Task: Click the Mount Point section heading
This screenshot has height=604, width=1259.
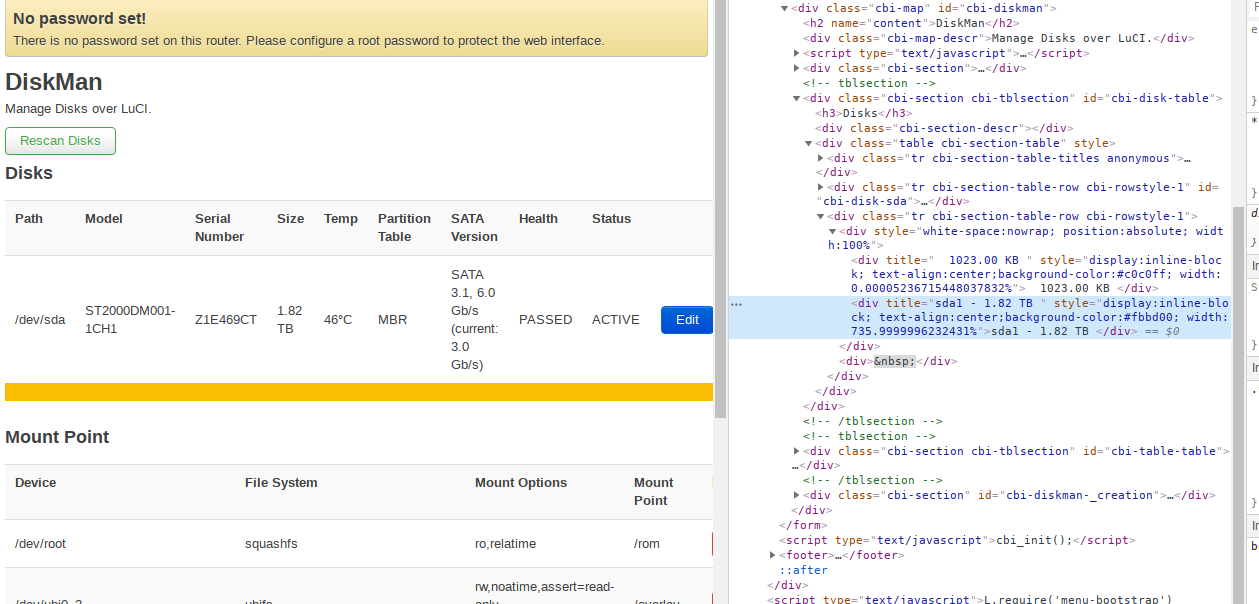Action: [57, 437]
